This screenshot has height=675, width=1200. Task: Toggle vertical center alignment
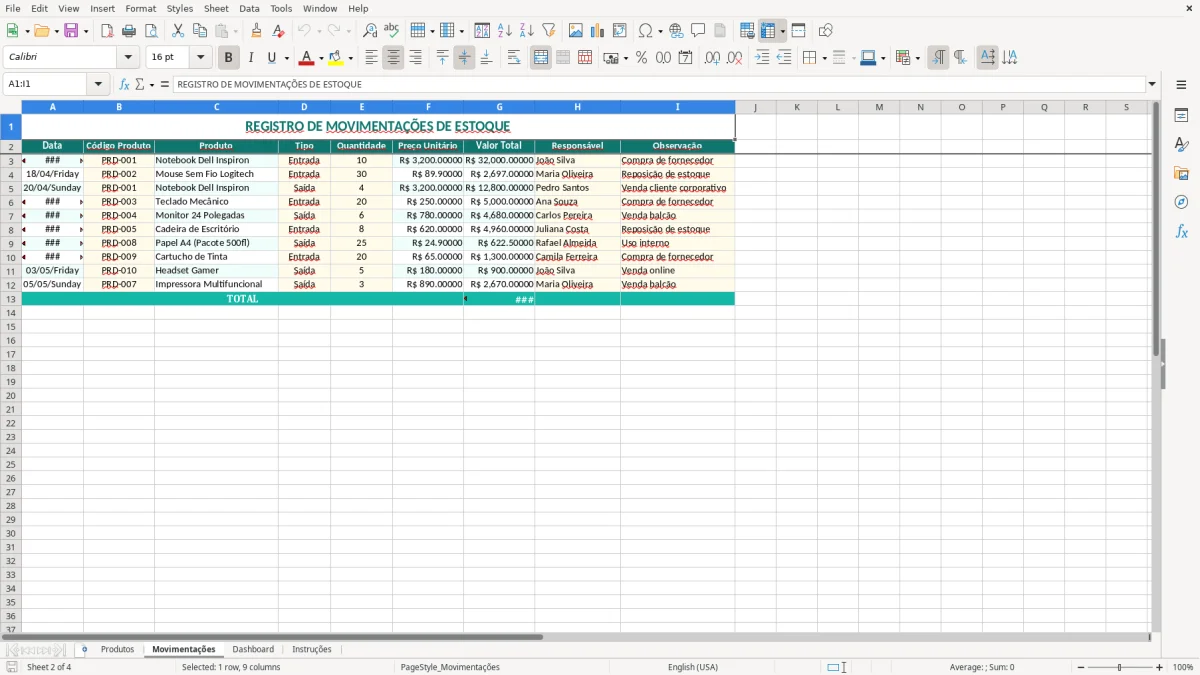point(464,58)
